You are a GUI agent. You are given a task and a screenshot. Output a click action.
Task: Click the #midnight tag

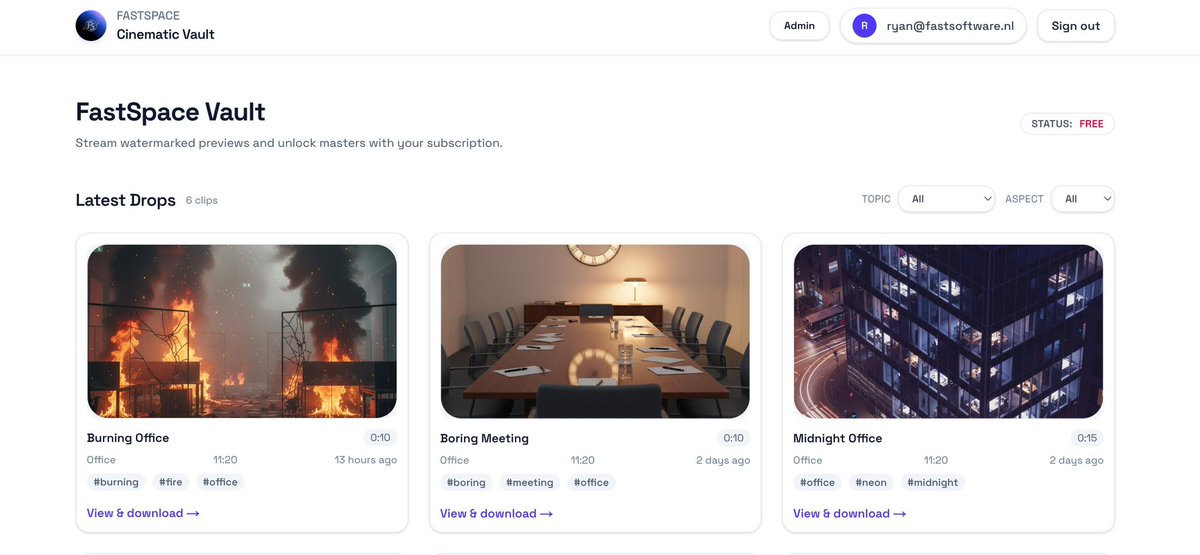pos(932,482)
